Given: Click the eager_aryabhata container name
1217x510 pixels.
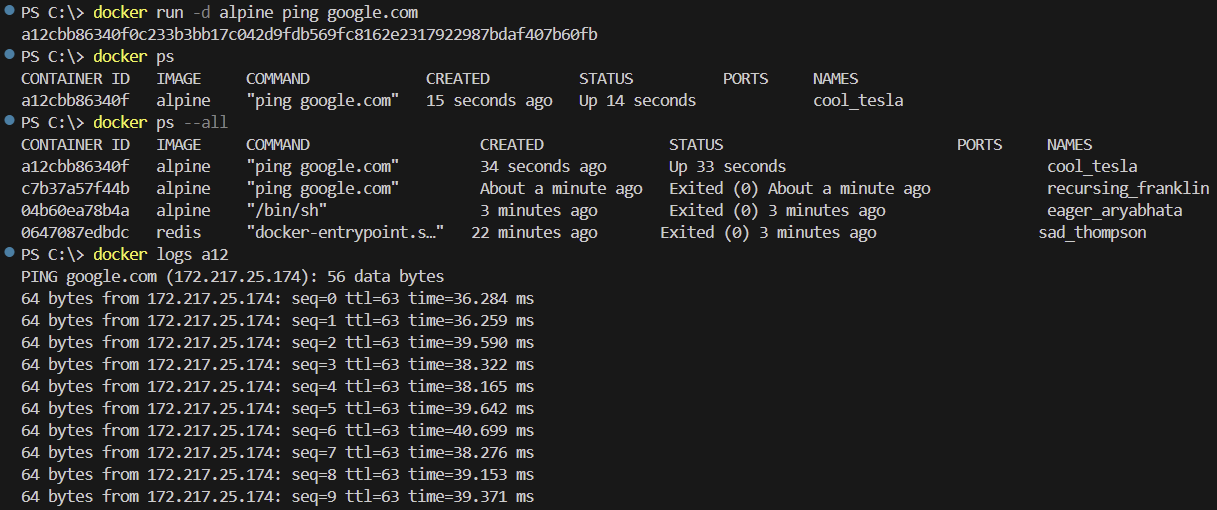Looking at the screenshot, I should coord(1115,211).
